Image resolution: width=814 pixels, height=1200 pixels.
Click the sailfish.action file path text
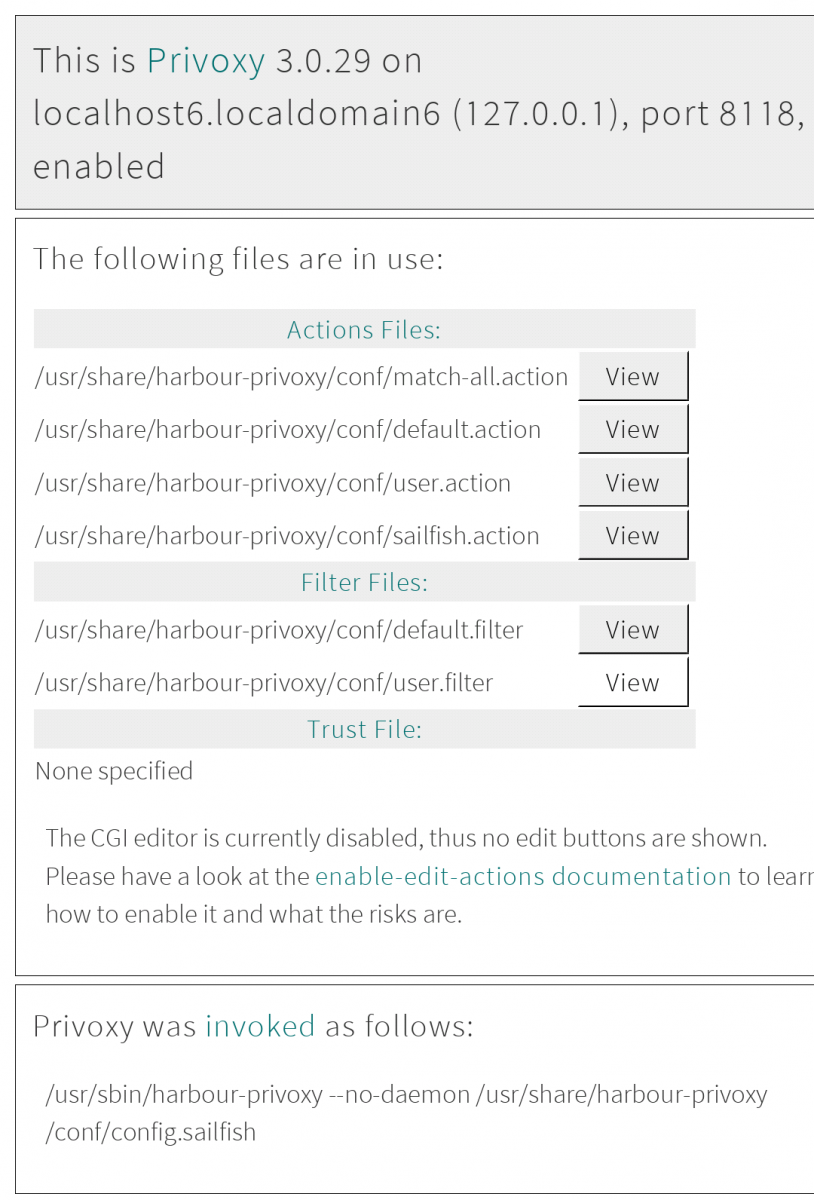pyautogui.click(x=287, y=536)
